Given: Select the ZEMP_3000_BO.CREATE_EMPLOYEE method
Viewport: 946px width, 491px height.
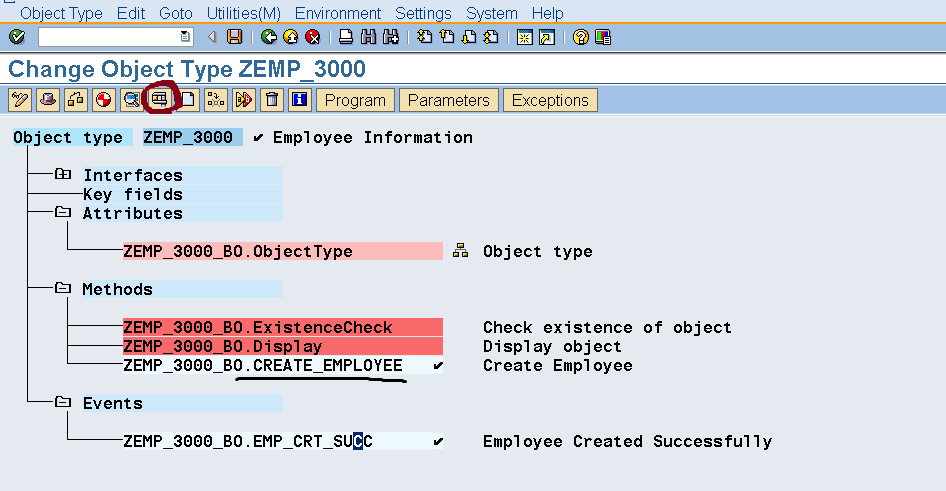Looking at the screenshot, I should click(262, 366).
